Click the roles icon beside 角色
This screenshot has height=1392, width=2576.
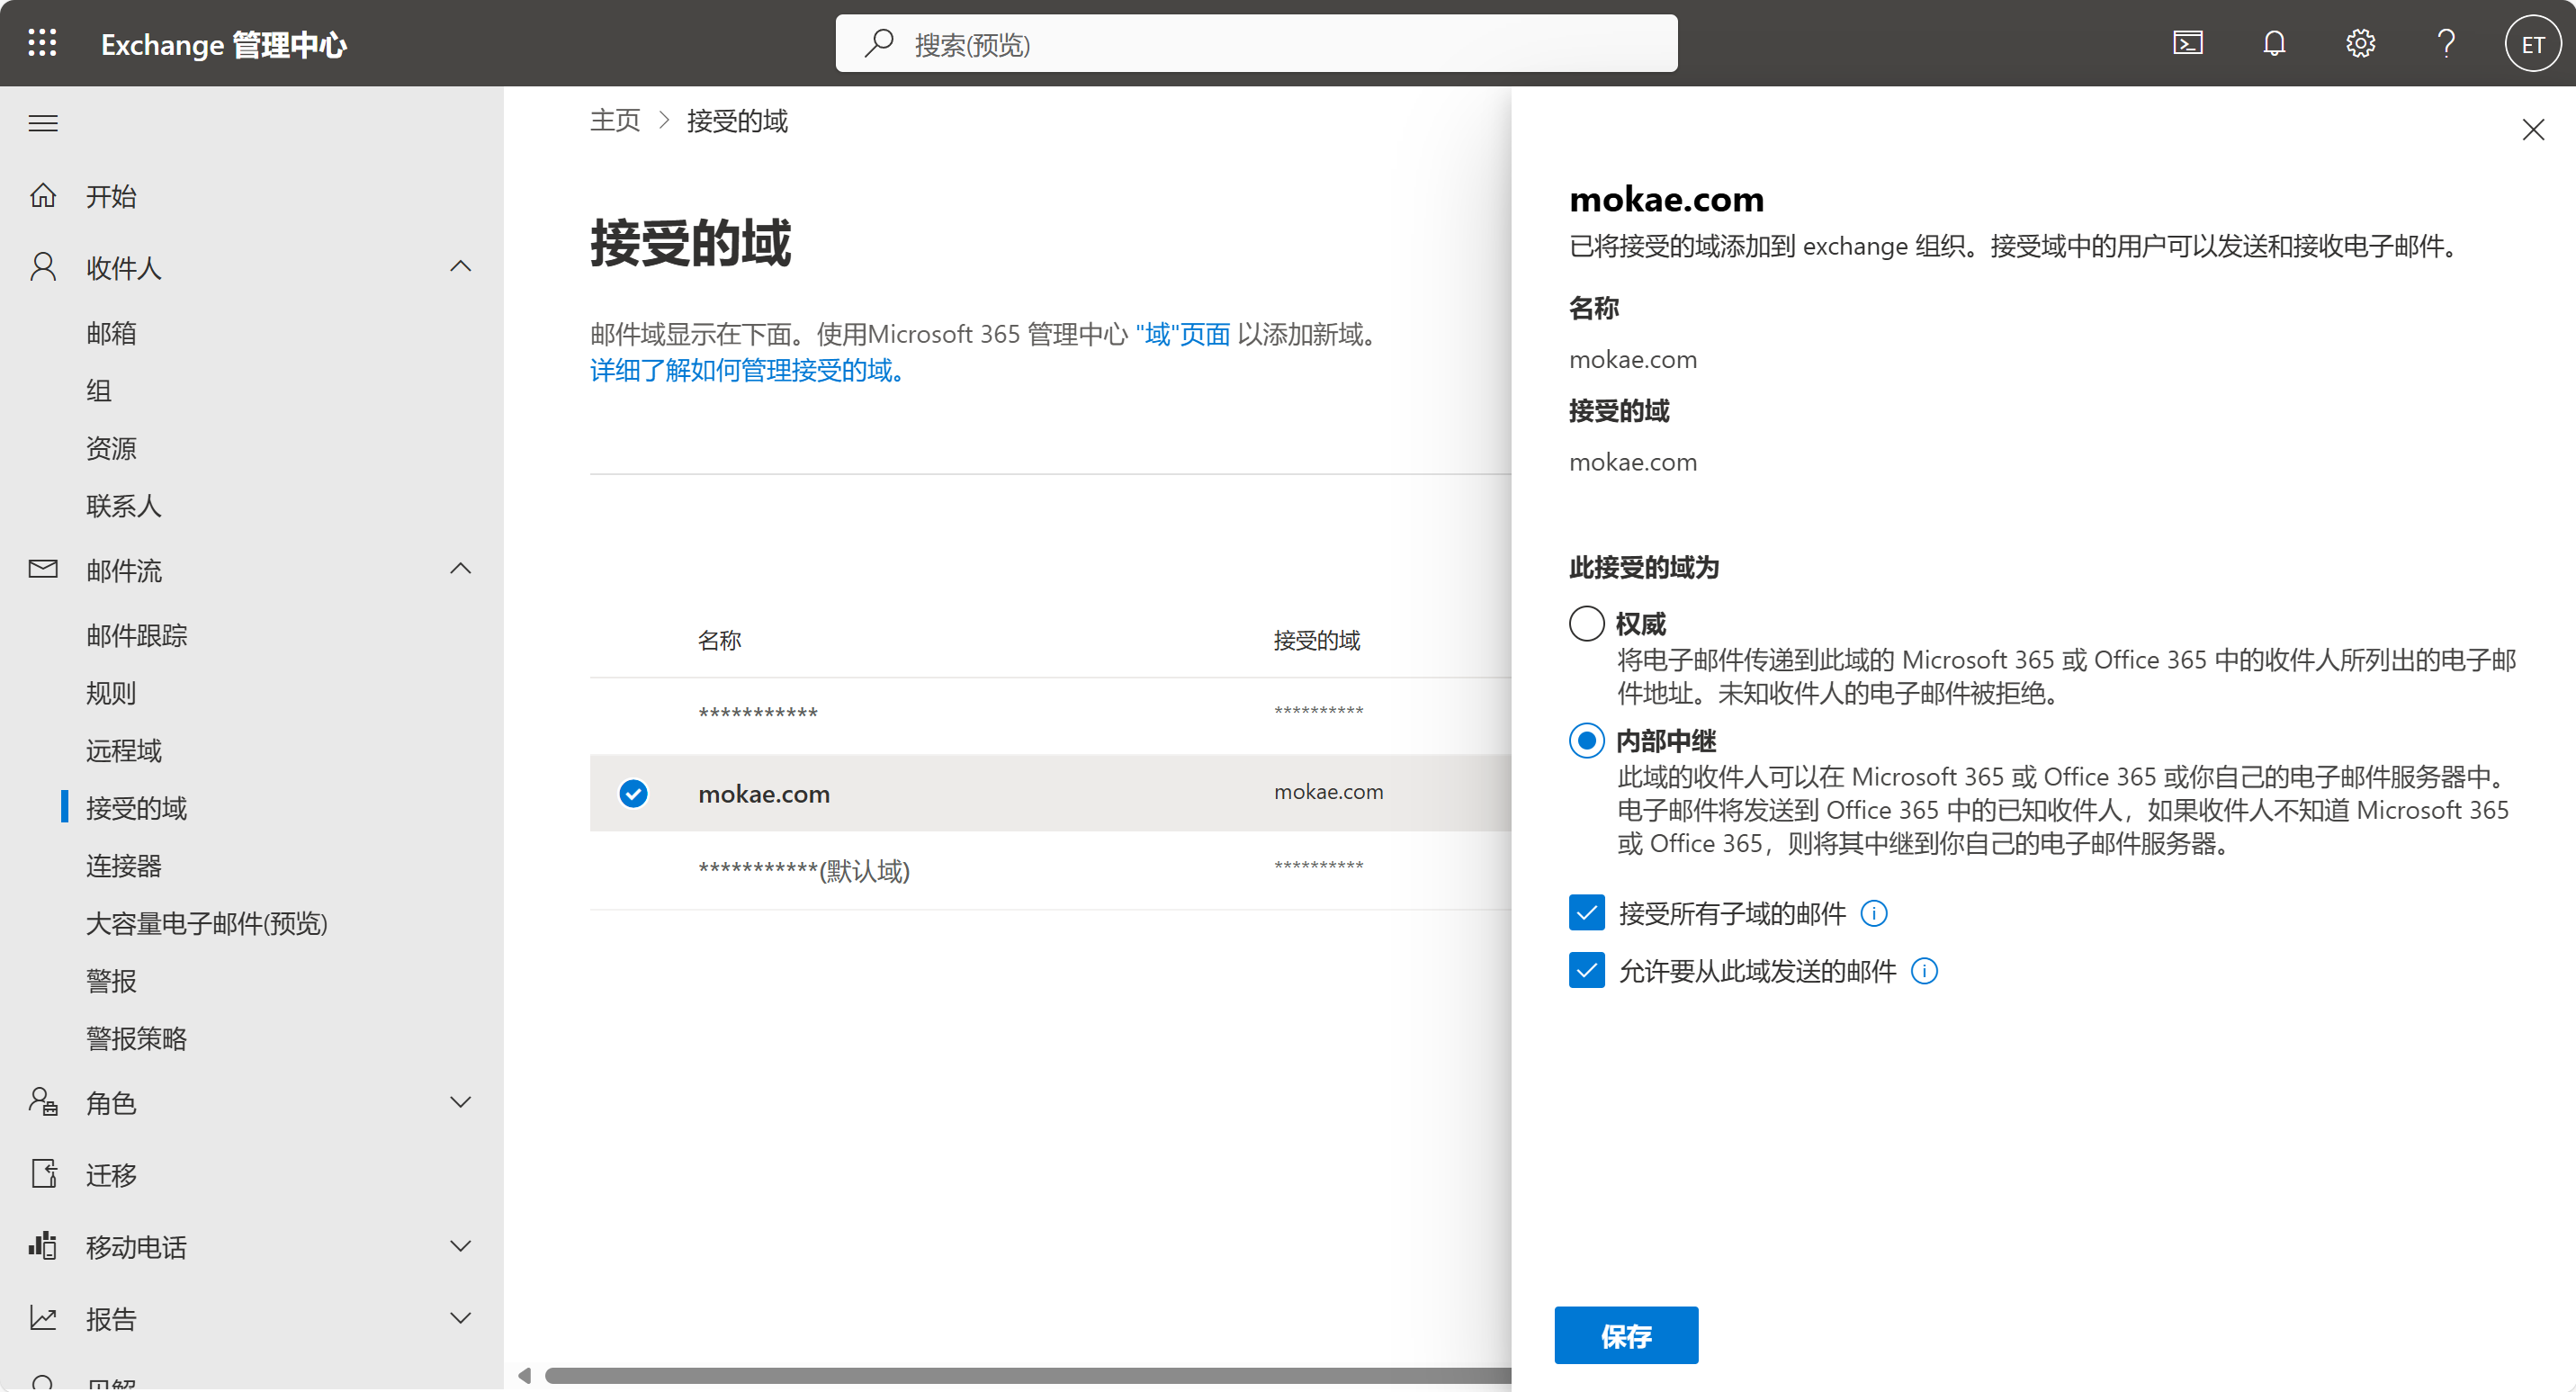coord(43,1102)
